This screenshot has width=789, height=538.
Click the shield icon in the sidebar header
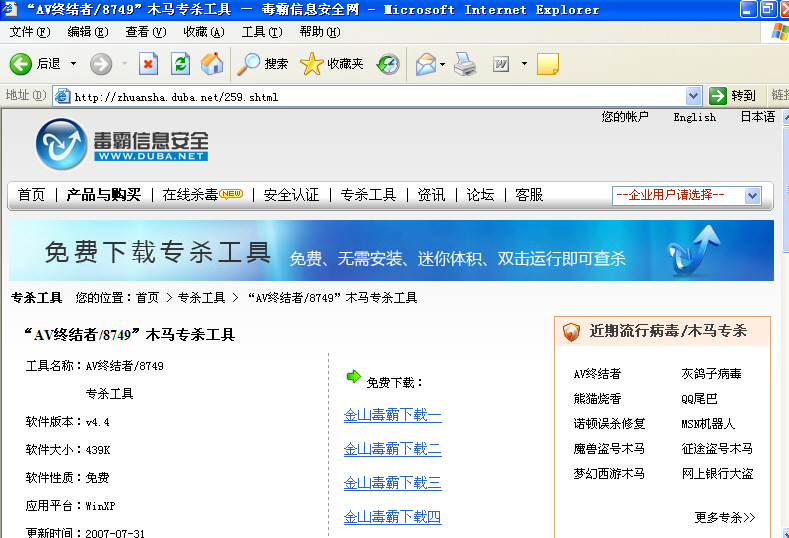point(571,332)
